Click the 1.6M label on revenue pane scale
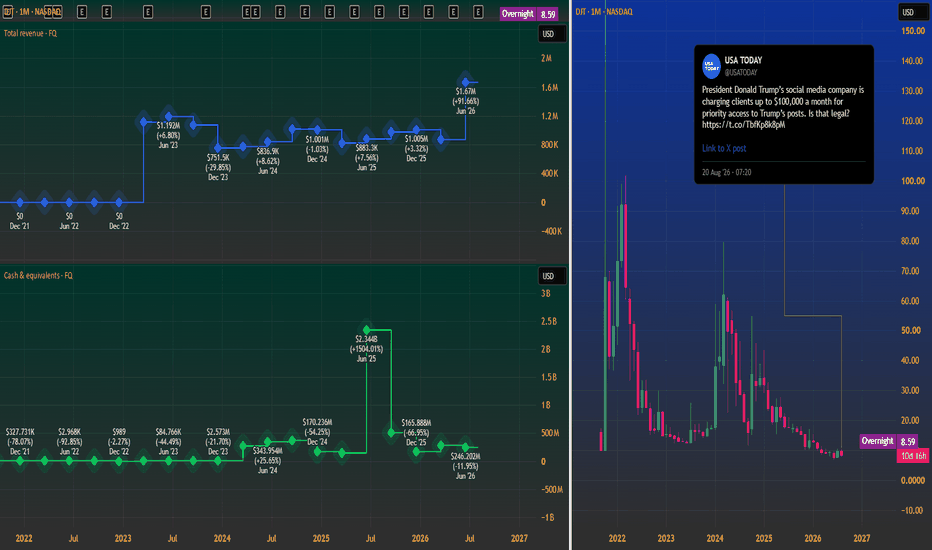The height and width of the screenshot is (550, 932). [x=549, y=87]
